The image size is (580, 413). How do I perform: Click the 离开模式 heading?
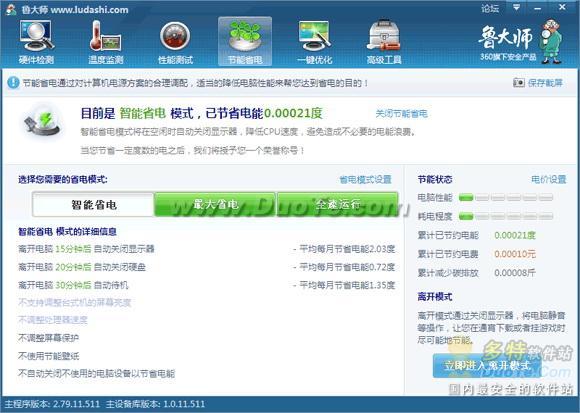(435, 297)
